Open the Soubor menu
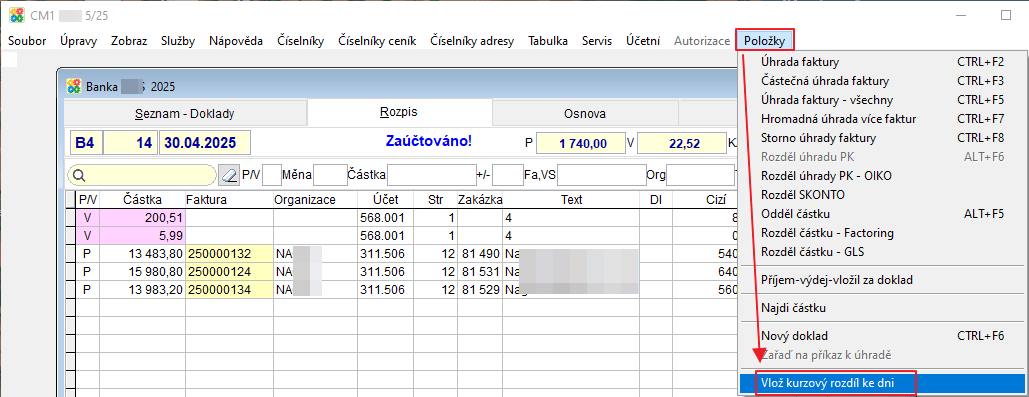 27,41
